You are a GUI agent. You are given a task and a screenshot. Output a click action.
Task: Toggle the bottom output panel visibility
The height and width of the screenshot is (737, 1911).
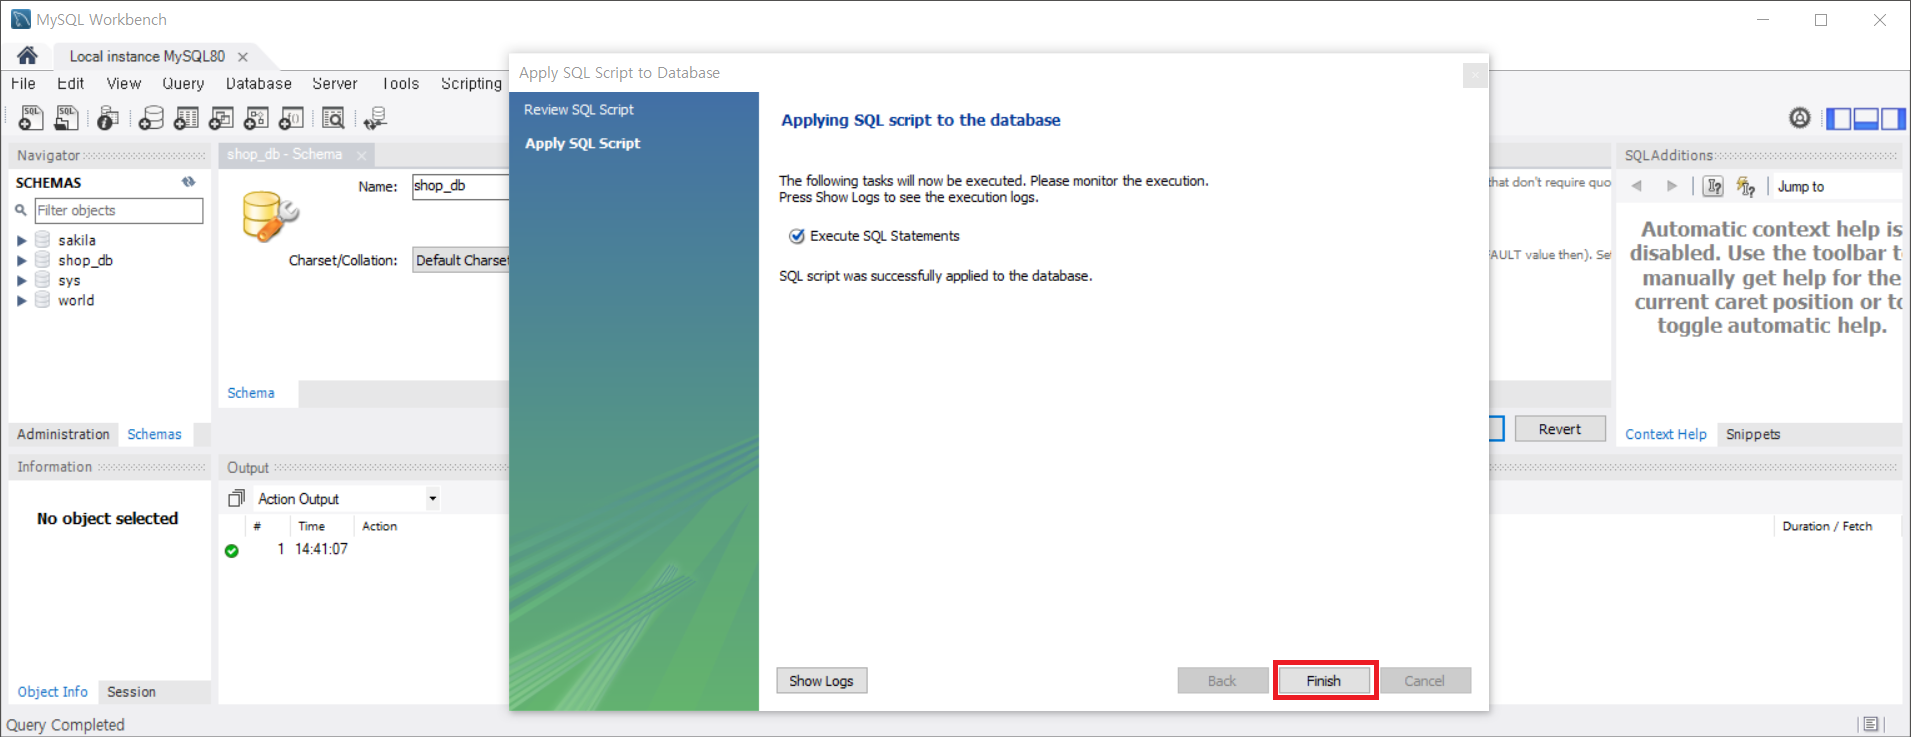pyautogui.click(x=1866, y=119)
